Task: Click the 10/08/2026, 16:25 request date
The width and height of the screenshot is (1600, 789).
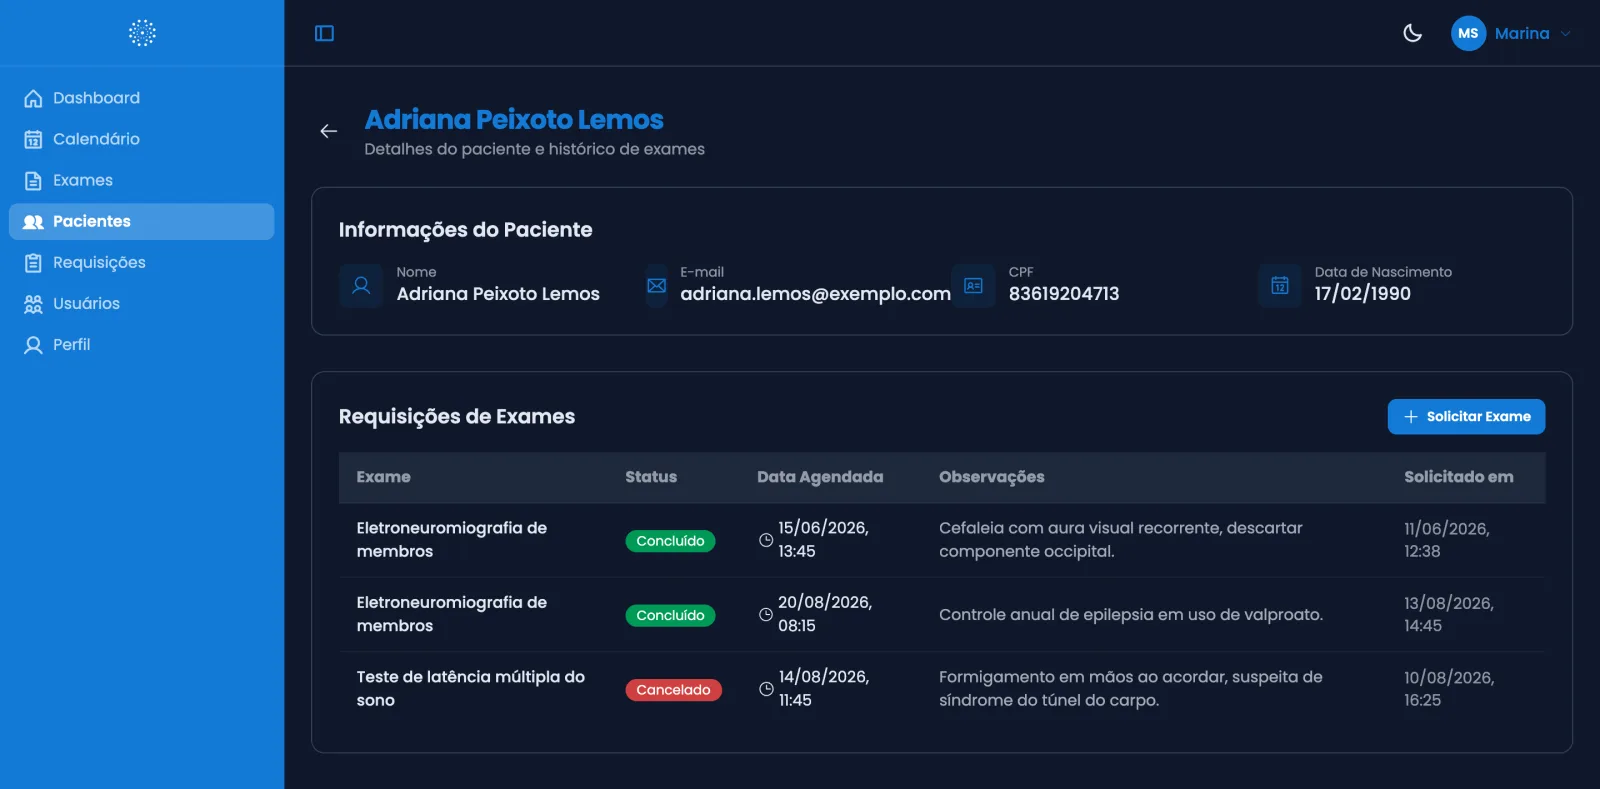Action: tap(1449, 689)
